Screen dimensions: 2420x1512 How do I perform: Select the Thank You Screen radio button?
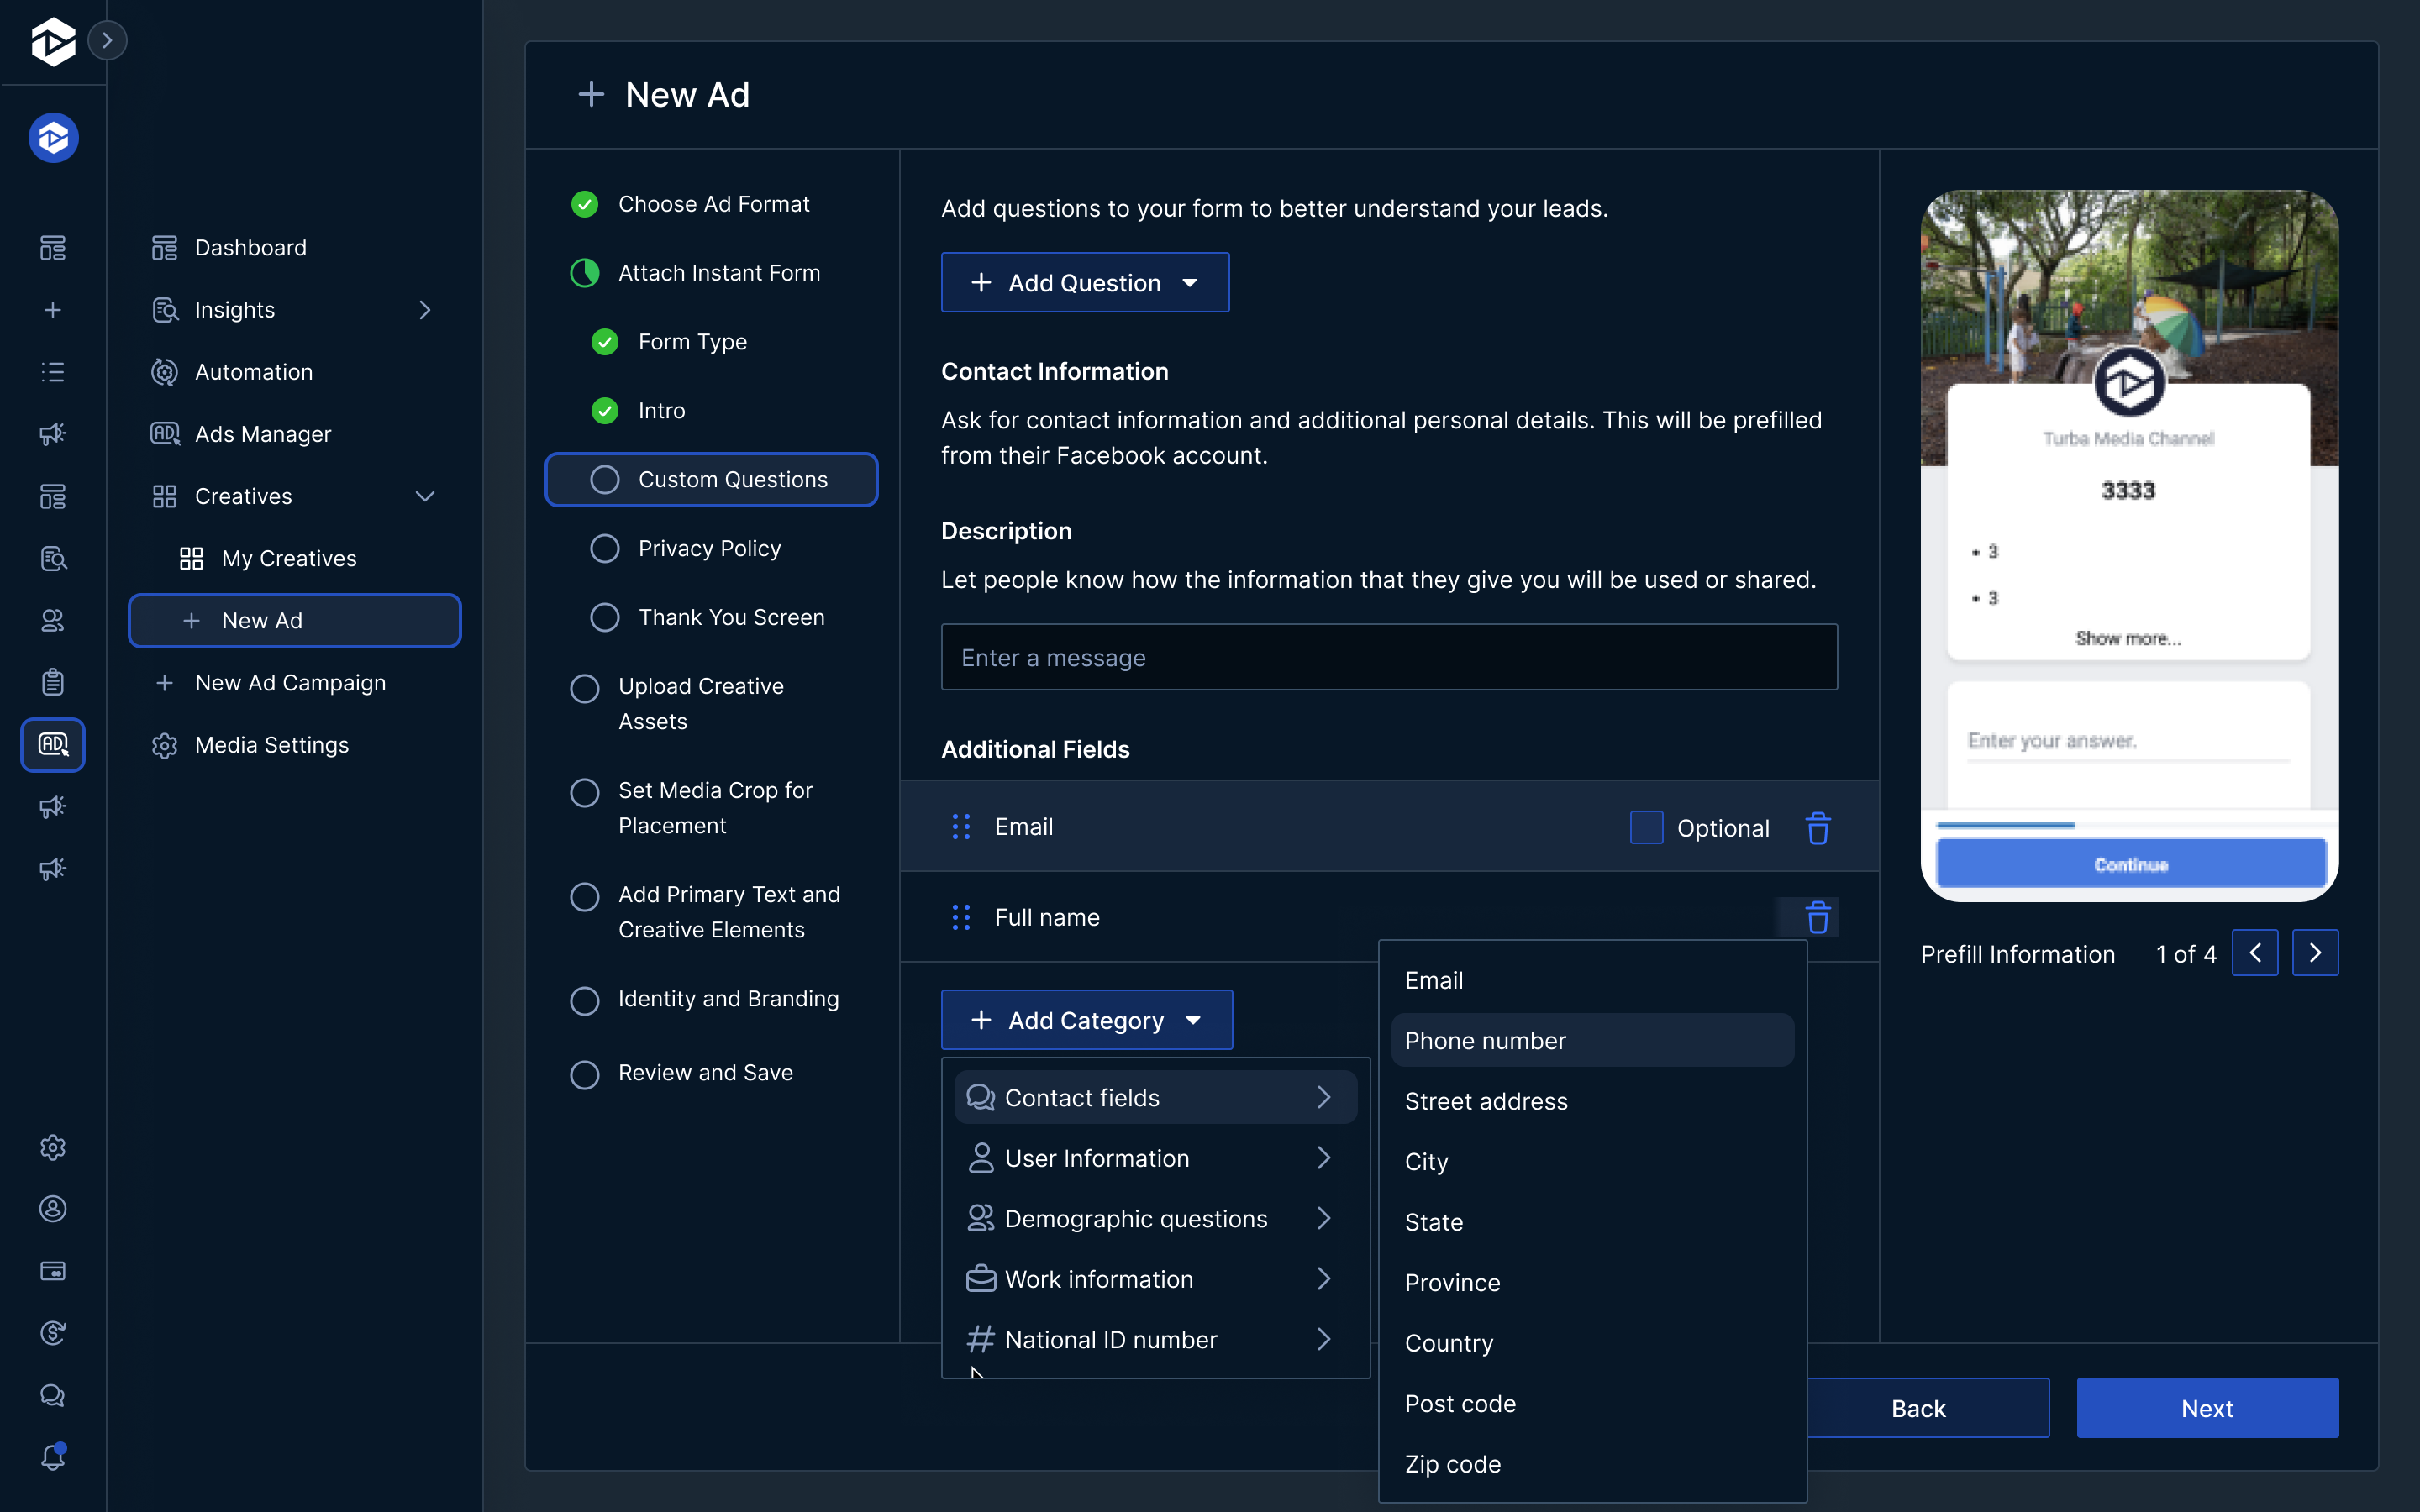604,617
